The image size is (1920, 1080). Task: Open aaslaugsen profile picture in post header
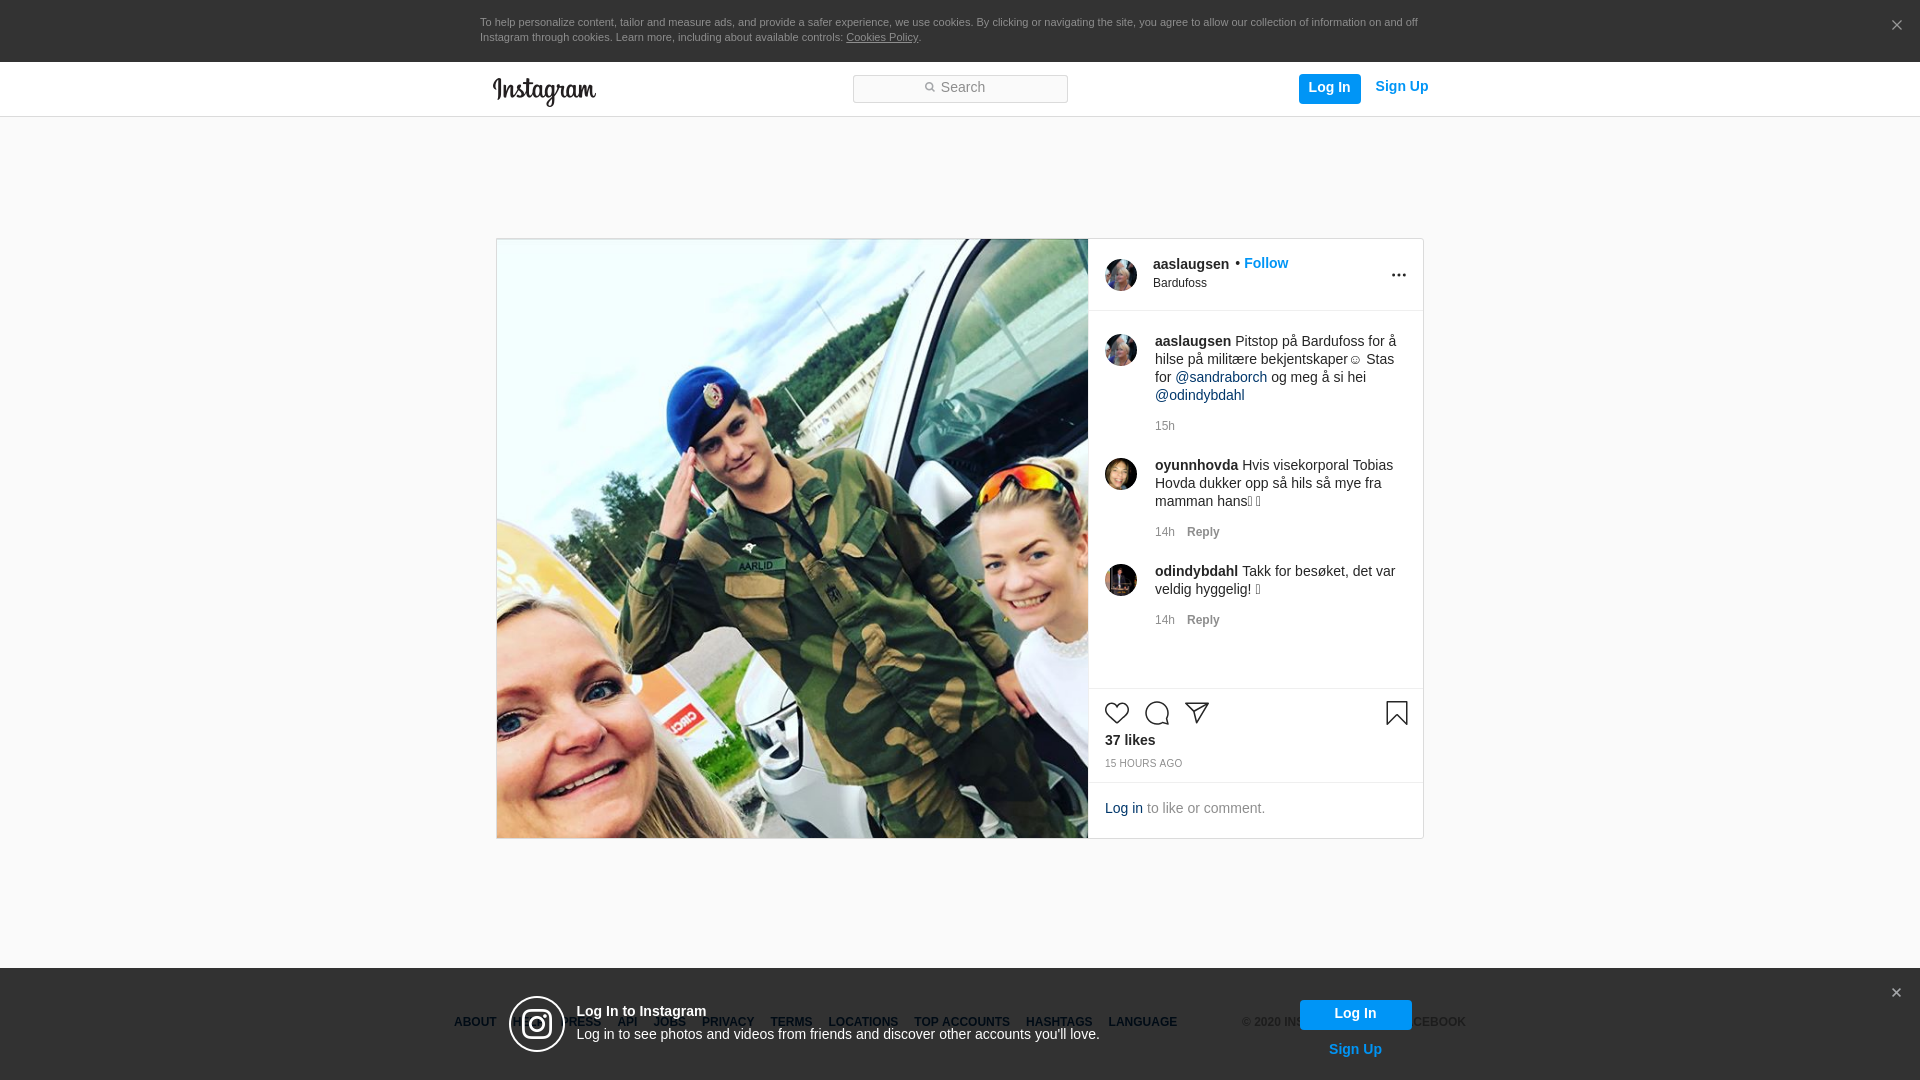(x=1121, y=275)
